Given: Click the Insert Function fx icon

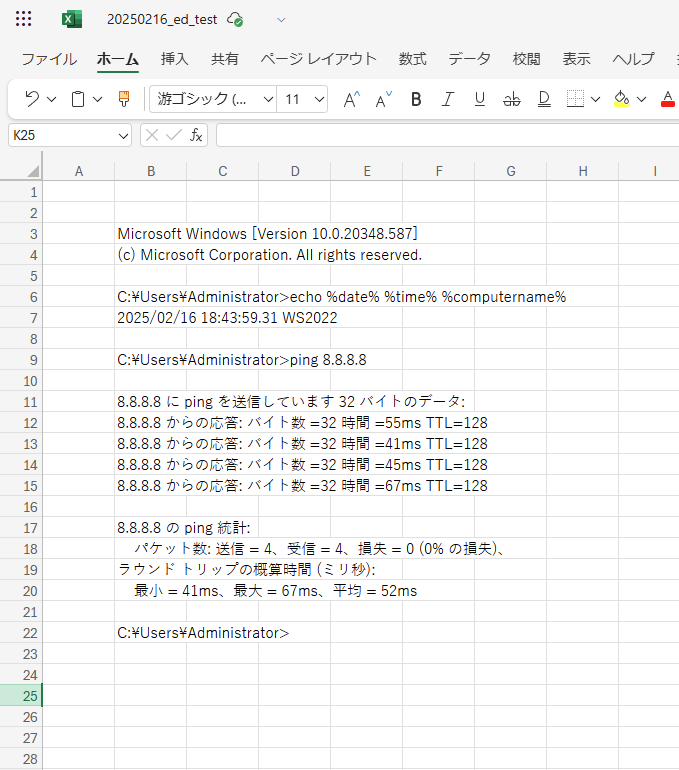Looking at the screenshot, I should pos(197,135).
